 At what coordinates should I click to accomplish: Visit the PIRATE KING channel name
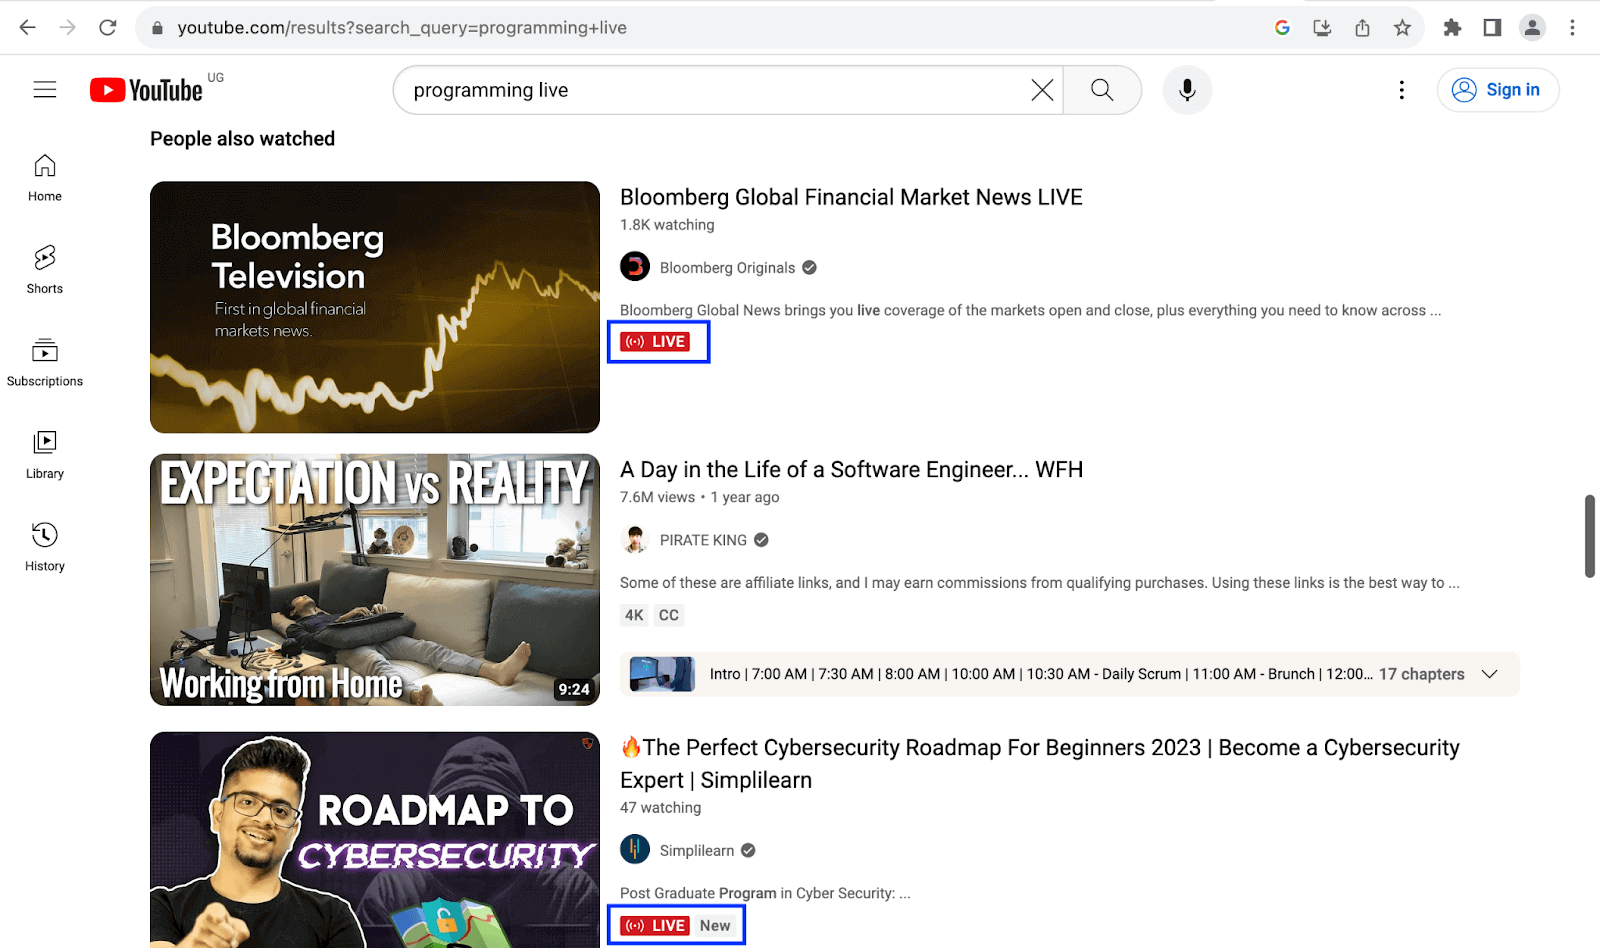[x=703, y=540]
